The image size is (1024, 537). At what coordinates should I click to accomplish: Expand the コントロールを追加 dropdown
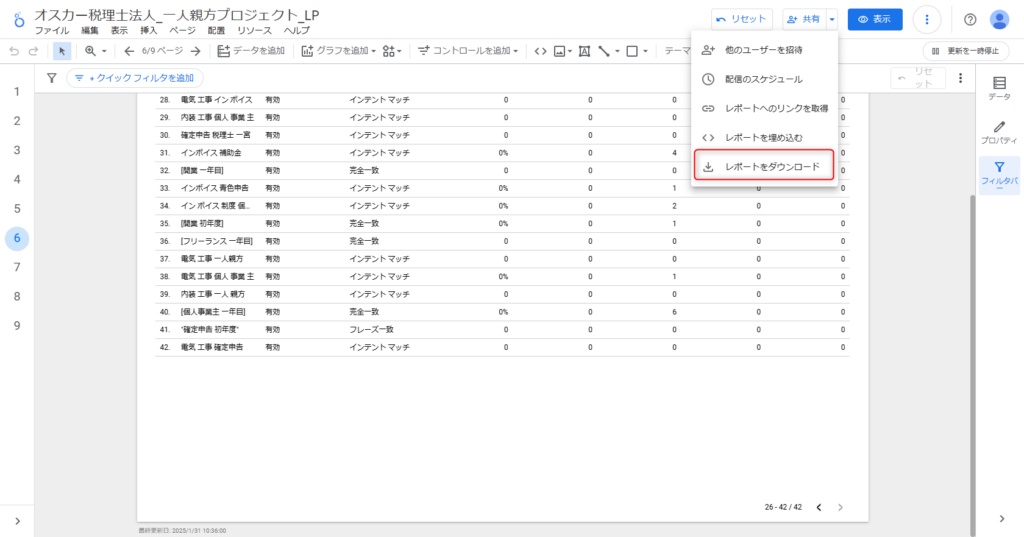tap(468, 50)
